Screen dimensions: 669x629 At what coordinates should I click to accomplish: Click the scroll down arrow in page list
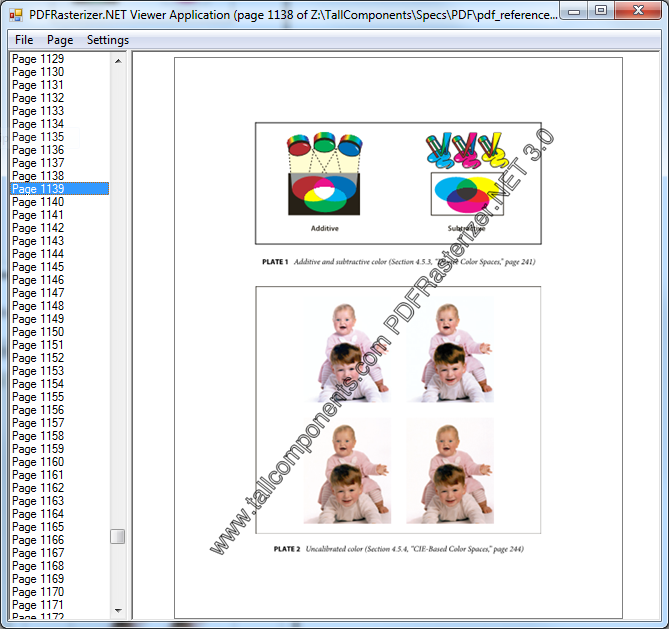(x=118, y=611)
